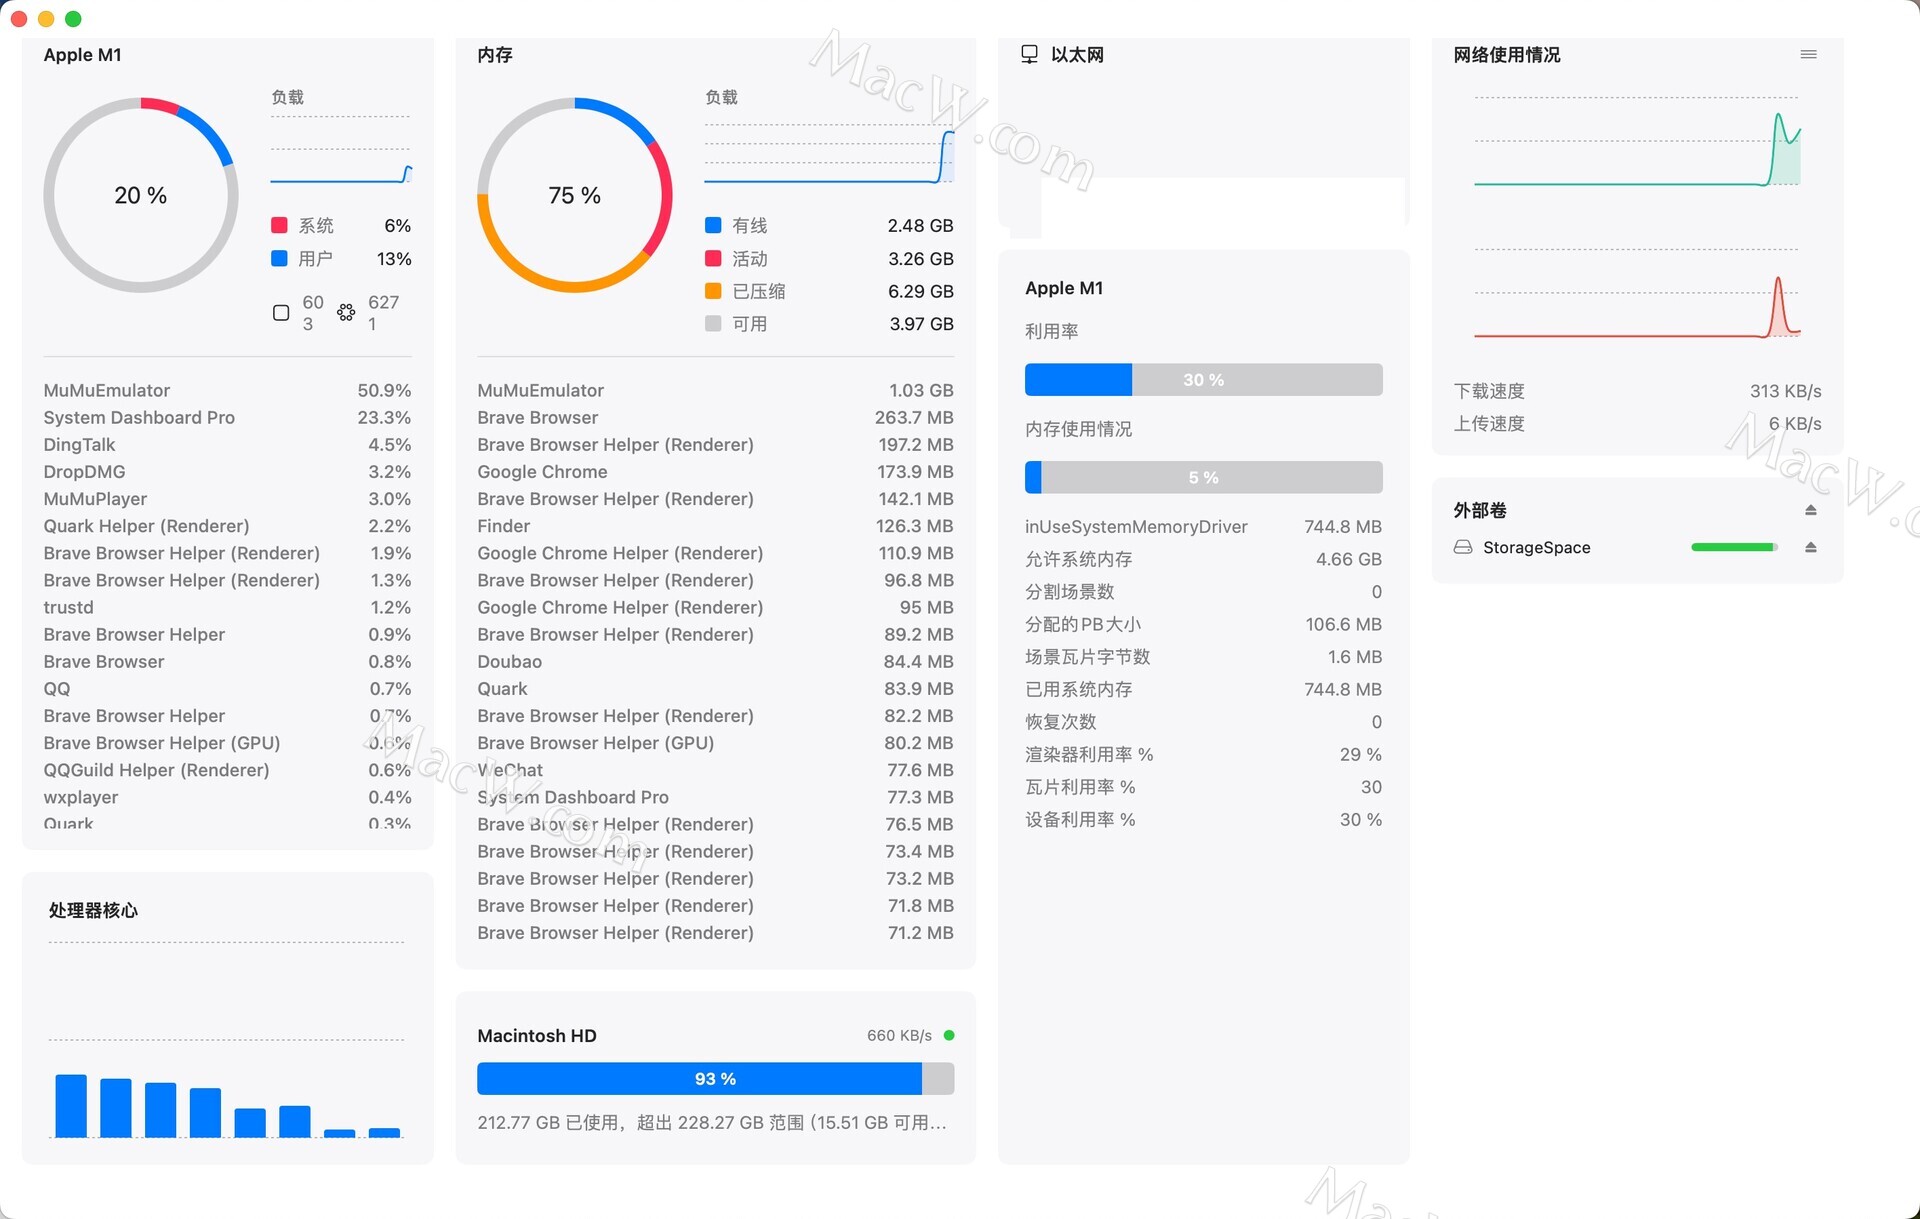Click the memory 75% ring gauge
This screenshot has width=1920, height=1219.
click(x=575, y=195)
